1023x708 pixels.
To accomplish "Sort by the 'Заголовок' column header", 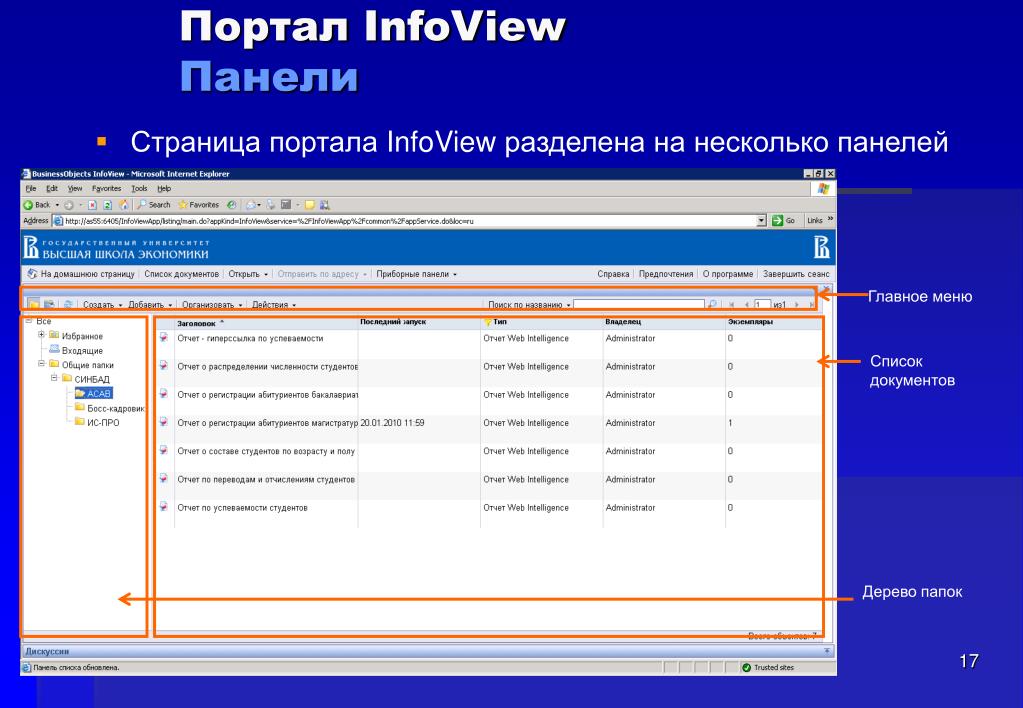I will (x=196, y=323).
